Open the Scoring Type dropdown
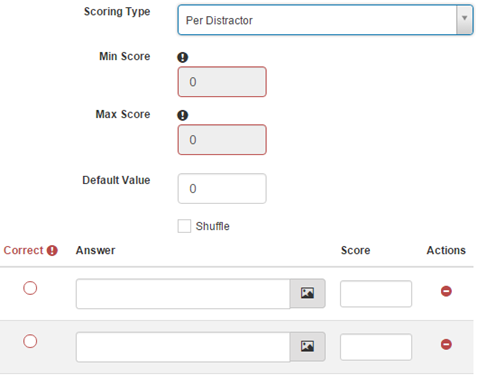The image size is (478, 375). [325, 20]
